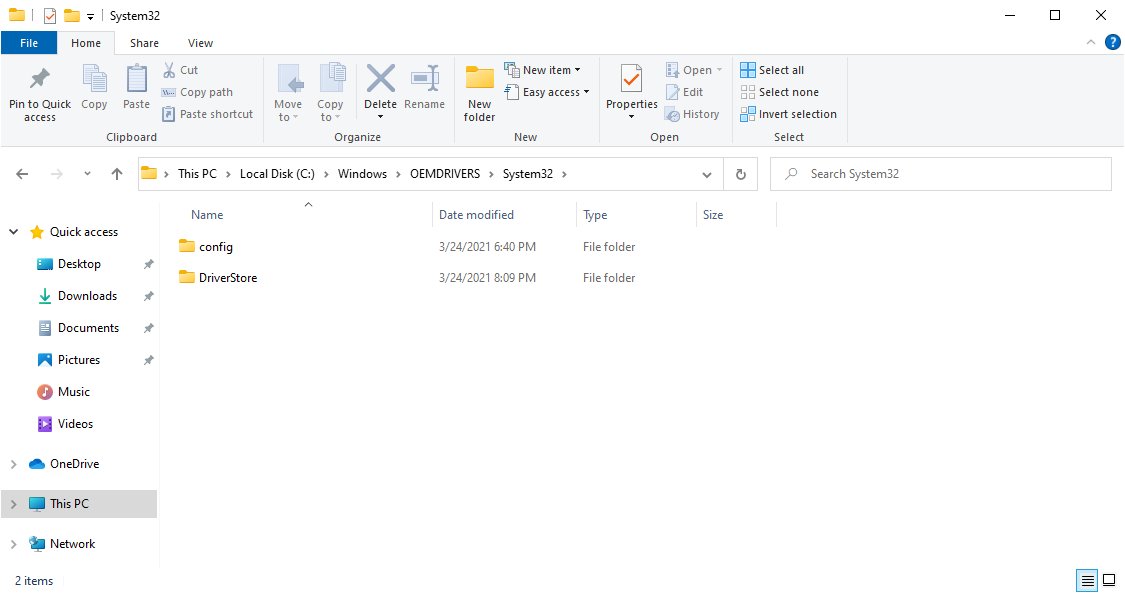Click the Copy ribbon button

pyautogui.click(x=94, y=87)
